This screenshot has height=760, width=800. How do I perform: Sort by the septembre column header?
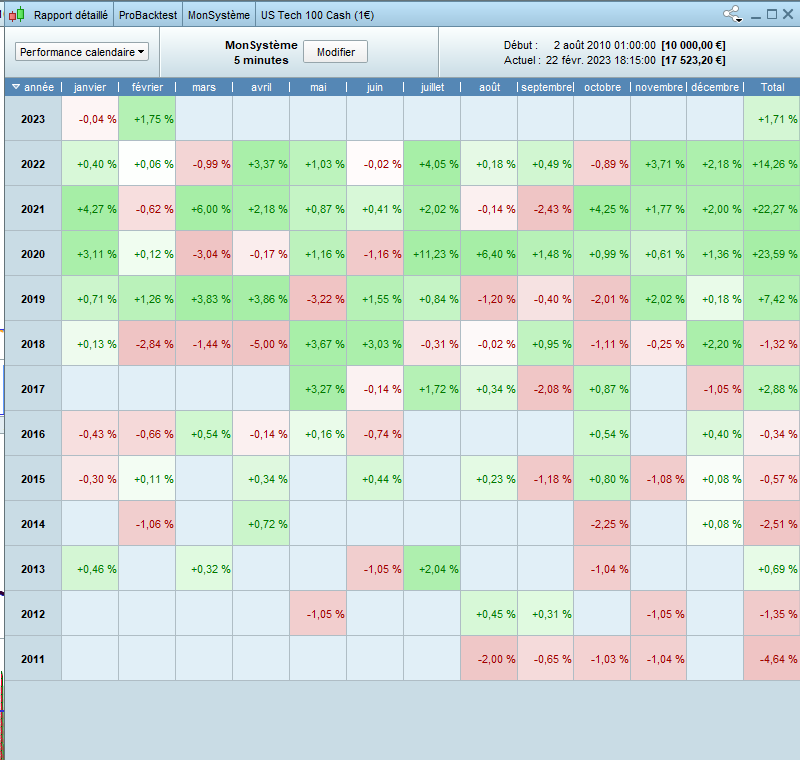(546, 87)
